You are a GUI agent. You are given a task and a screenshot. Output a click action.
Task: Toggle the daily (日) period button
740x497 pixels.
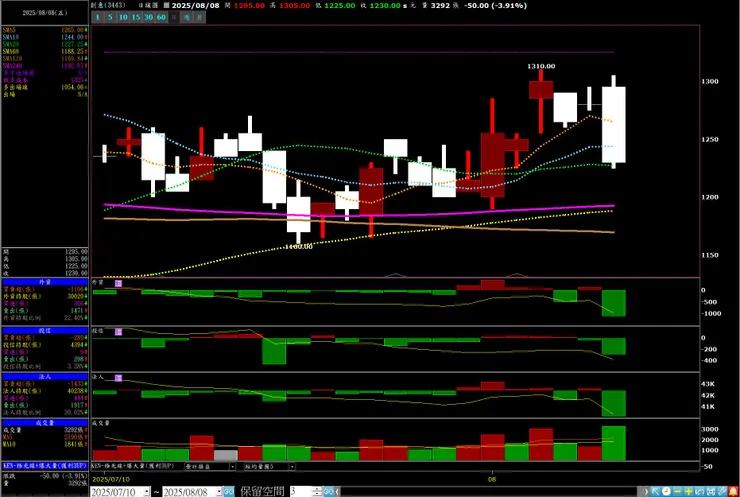coord(174,17)
